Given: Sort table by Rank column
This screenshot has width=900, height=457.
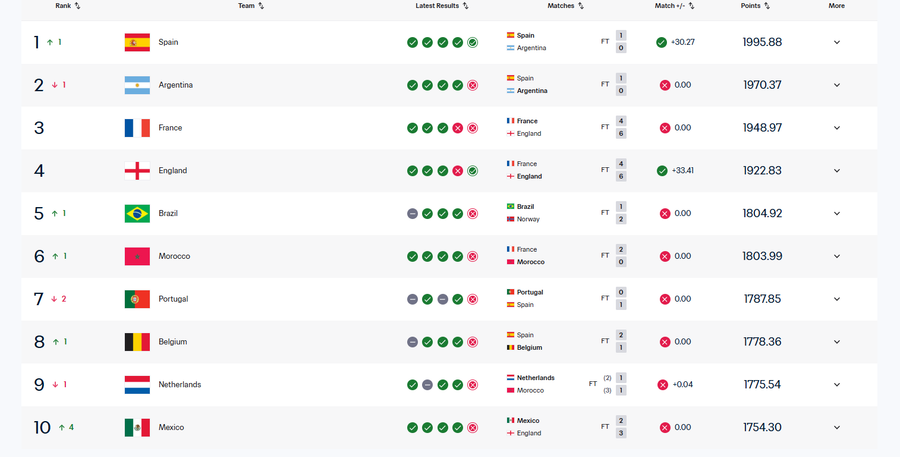Looking at the screenshot, I should [x=68, y=6].
